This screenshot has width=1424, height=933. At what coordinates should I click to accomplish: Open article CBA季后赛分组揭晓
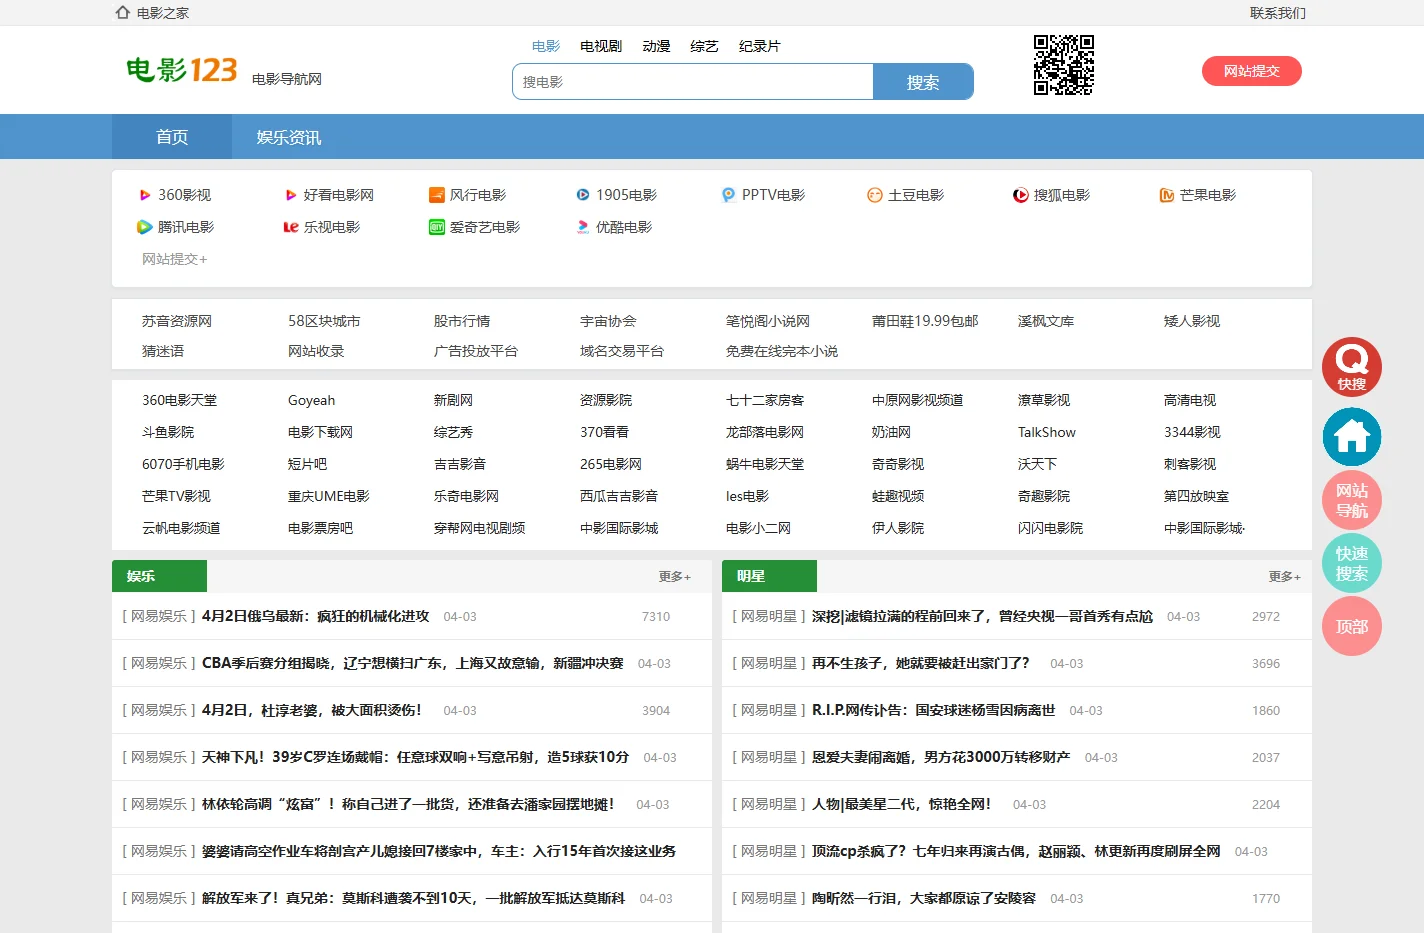[x=412, y=663]
